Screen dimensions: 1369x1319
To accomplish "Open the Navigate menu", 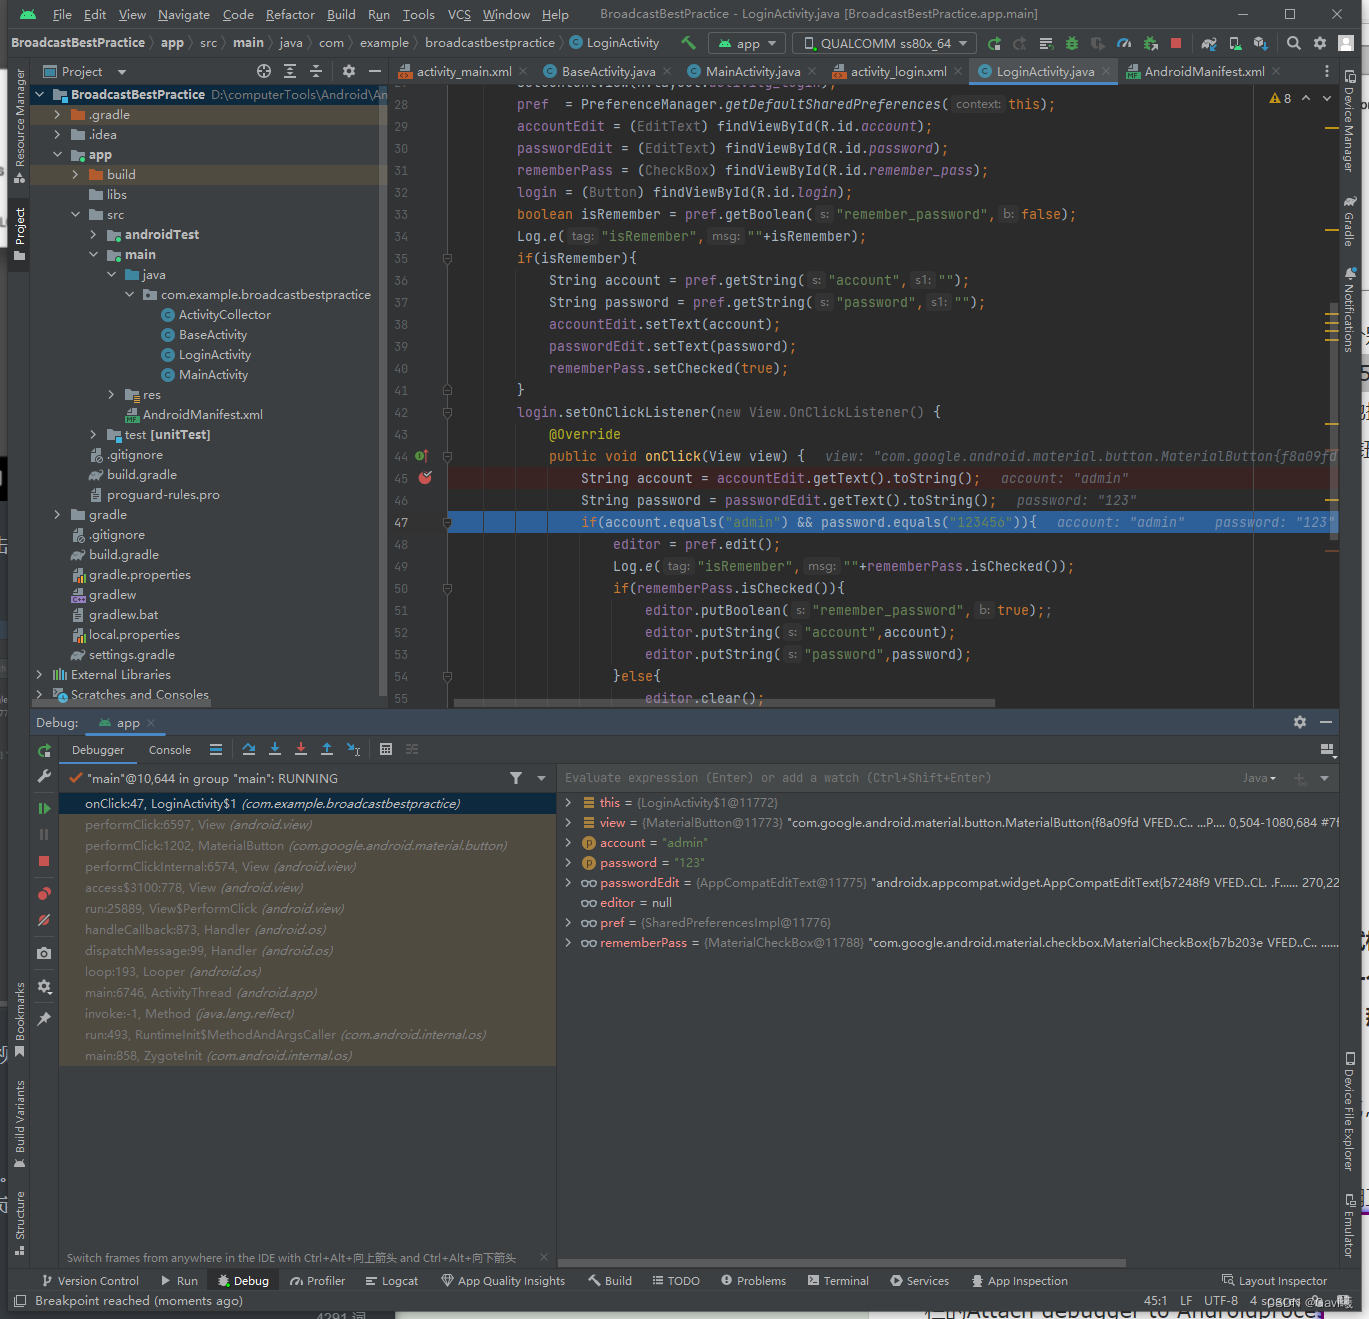I will click(183, 15).
